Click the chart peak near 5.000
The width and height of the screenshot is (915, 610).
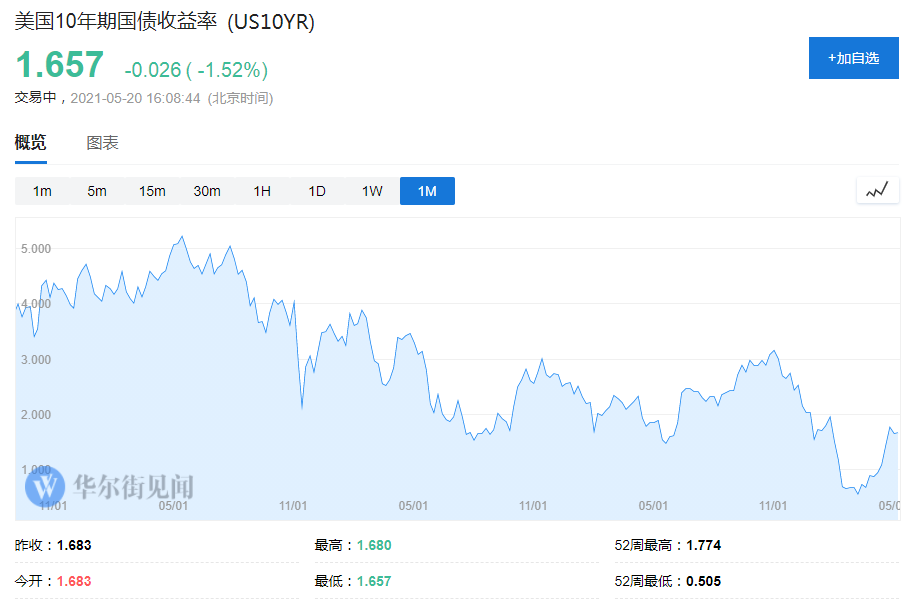(181, 237)
